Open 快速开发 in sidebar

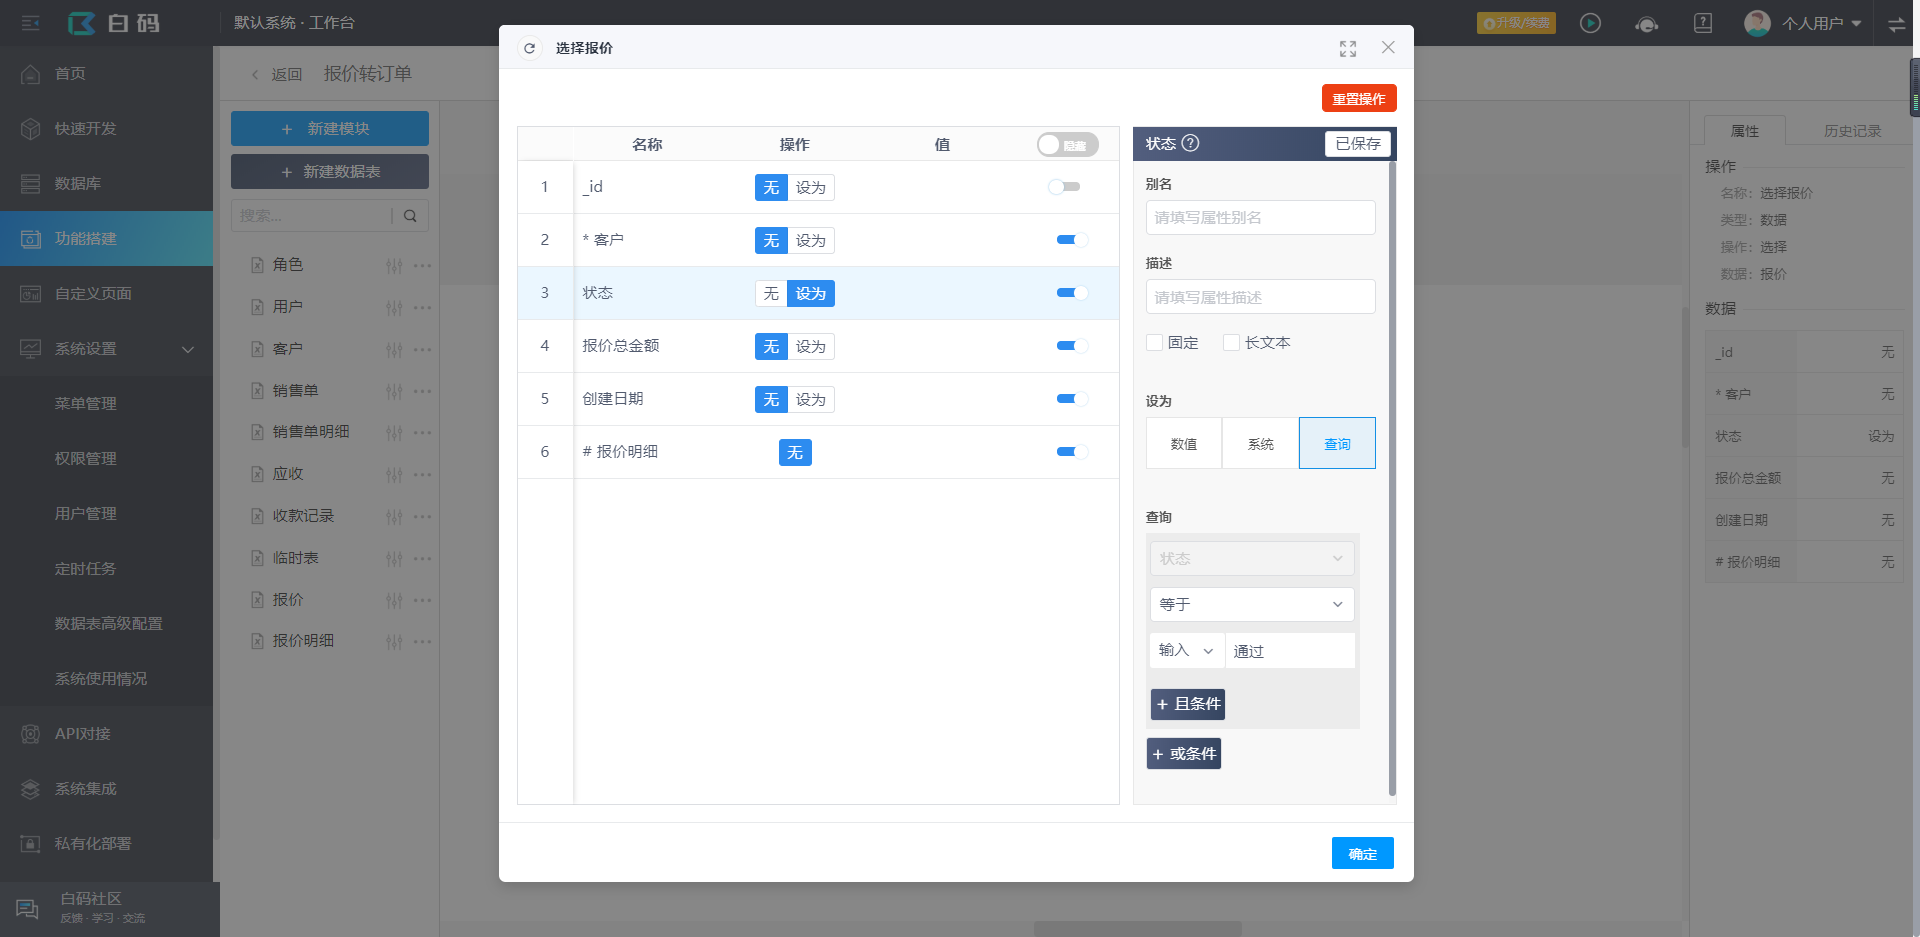point(106,129)
